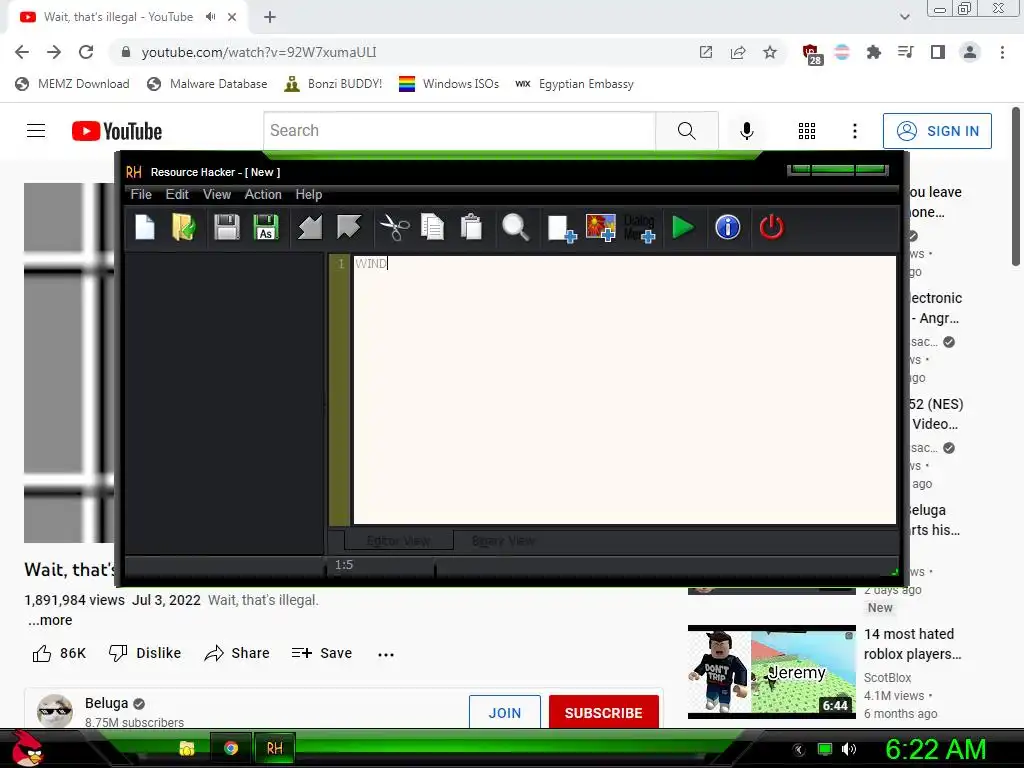Click the YouTube search box
Image resolution: width=1024 pixels, height=768 pixels.
tap(460, 131)
